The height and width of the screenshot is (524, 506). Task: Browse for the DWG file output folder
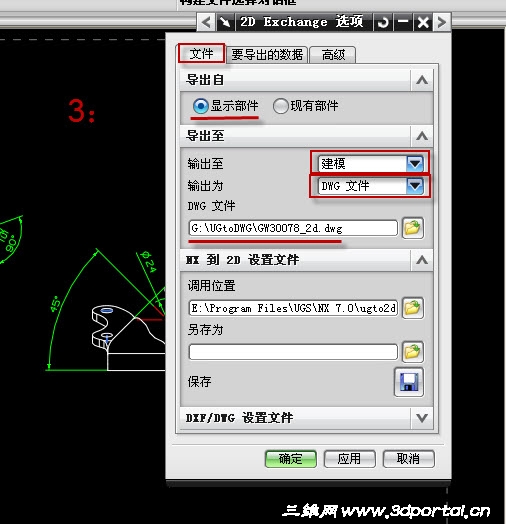click(413, 228)
